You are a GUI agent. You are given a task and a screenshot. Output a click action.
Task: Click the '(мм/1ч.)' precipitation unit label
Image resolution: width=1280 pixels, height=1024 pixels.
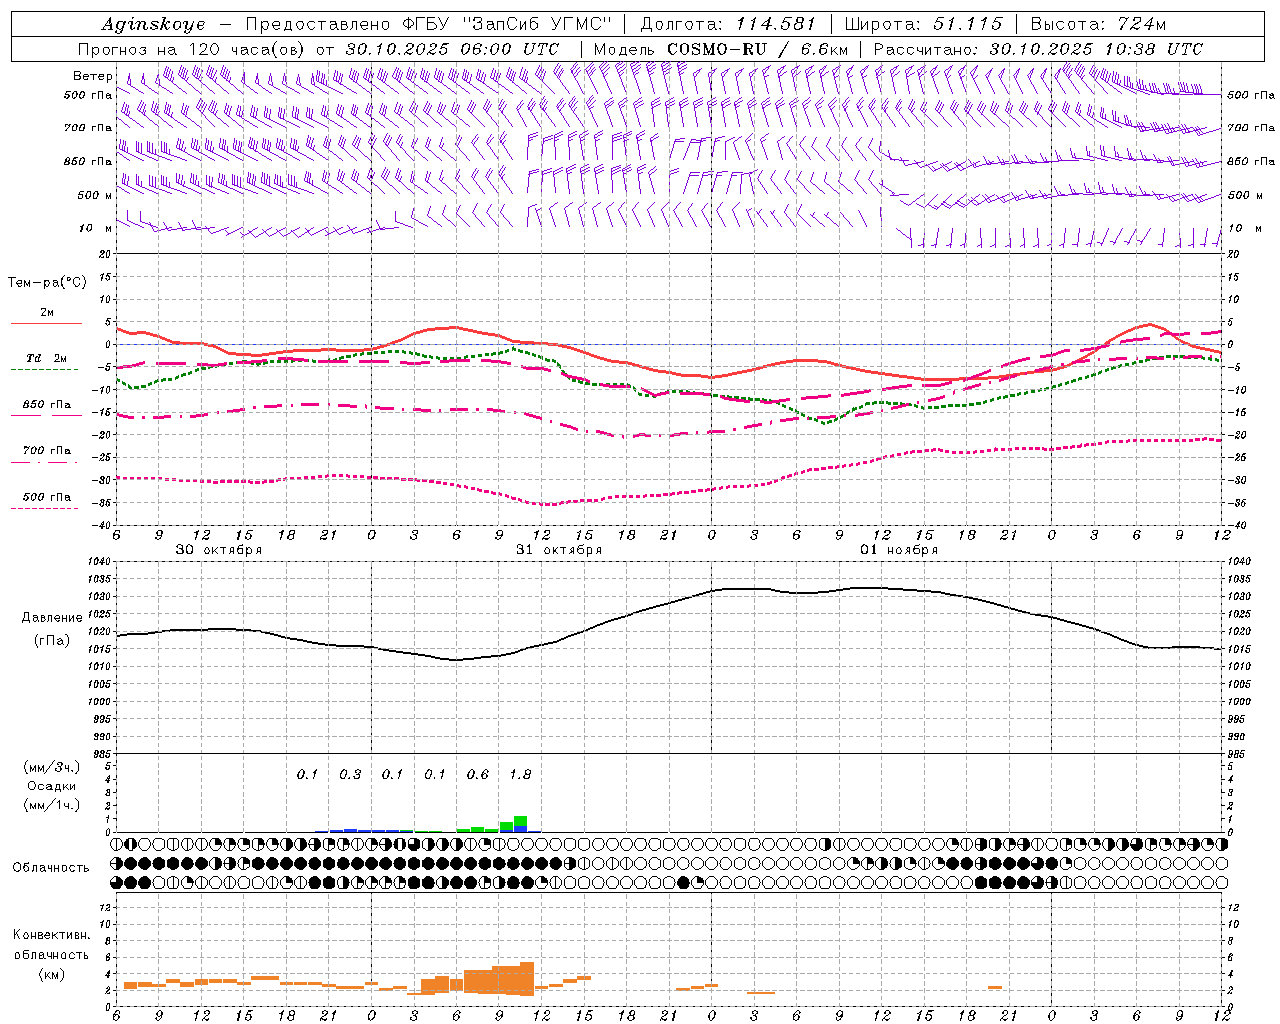52,805
